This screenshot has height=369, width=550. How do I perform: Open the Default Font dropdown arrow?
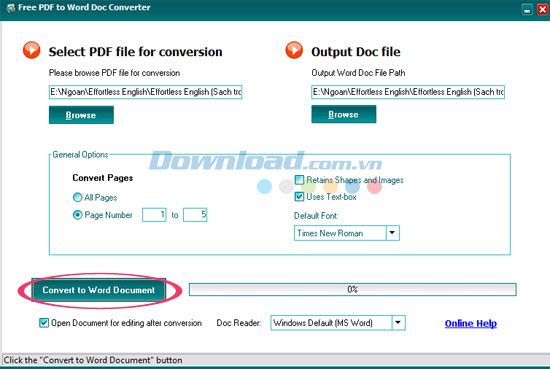[x=393, y=233]
